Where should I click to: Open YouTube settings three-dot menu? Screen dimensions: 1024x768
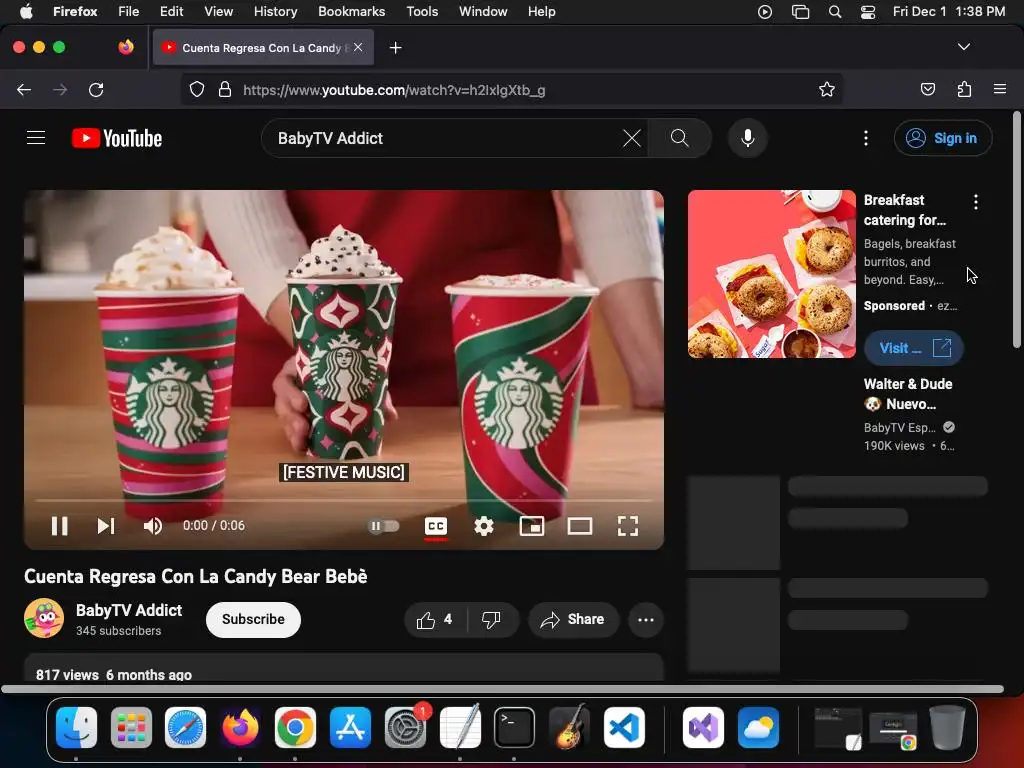tap(866, 138)
